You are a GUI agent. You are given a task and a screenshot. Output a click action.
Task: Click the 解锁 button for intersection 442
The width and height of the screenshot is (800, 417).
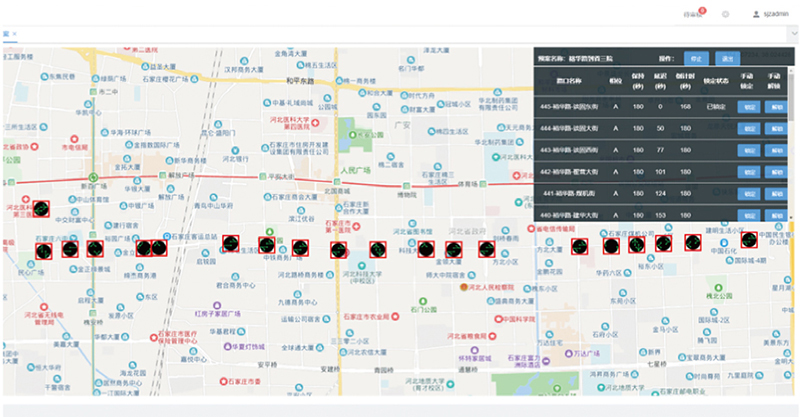(776, 172)
